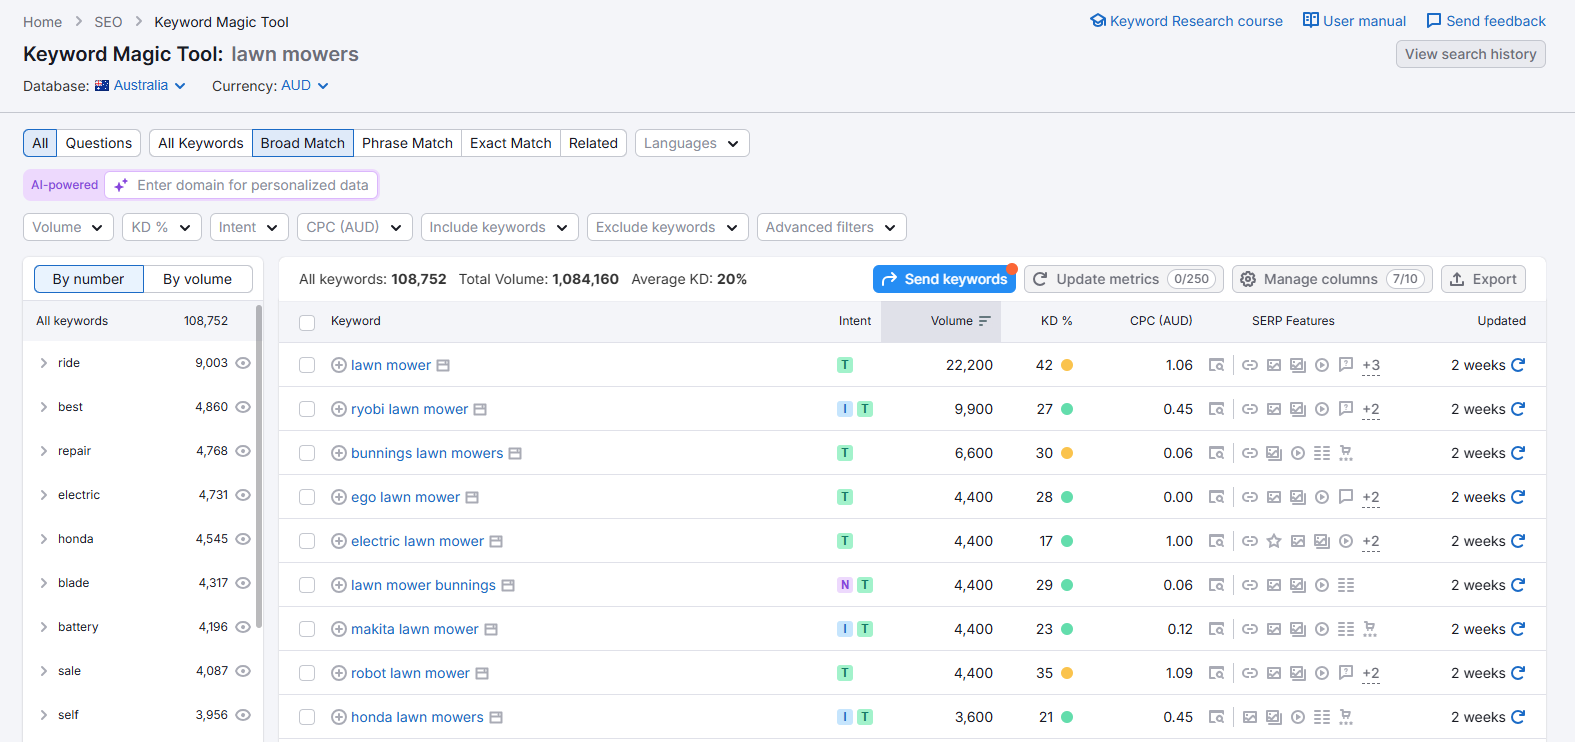Image resolution: width=1575 pixels, height=742 pixels.
Task: Select all keywords with header checkbox
Action: [x=307, y=322]
